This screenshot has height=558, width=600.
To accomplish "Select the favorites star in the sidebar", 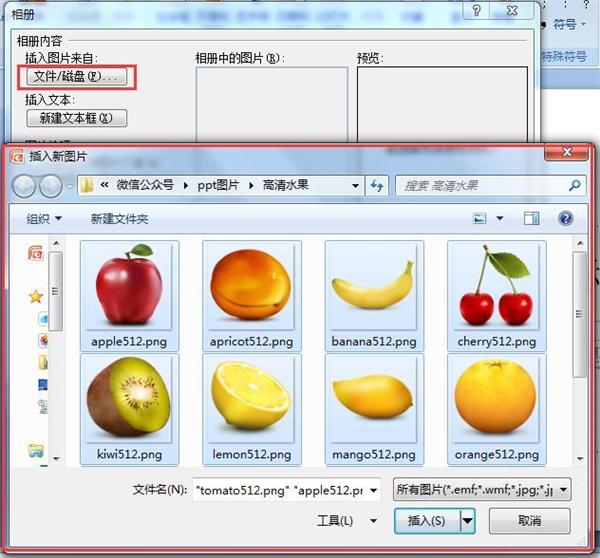I will pyautogui.click(x=36, y=296).
